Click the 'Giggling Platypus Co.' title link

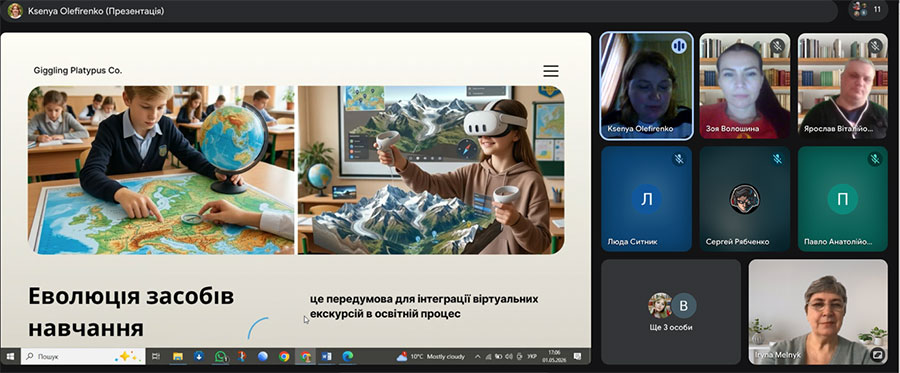click(77, 71)
